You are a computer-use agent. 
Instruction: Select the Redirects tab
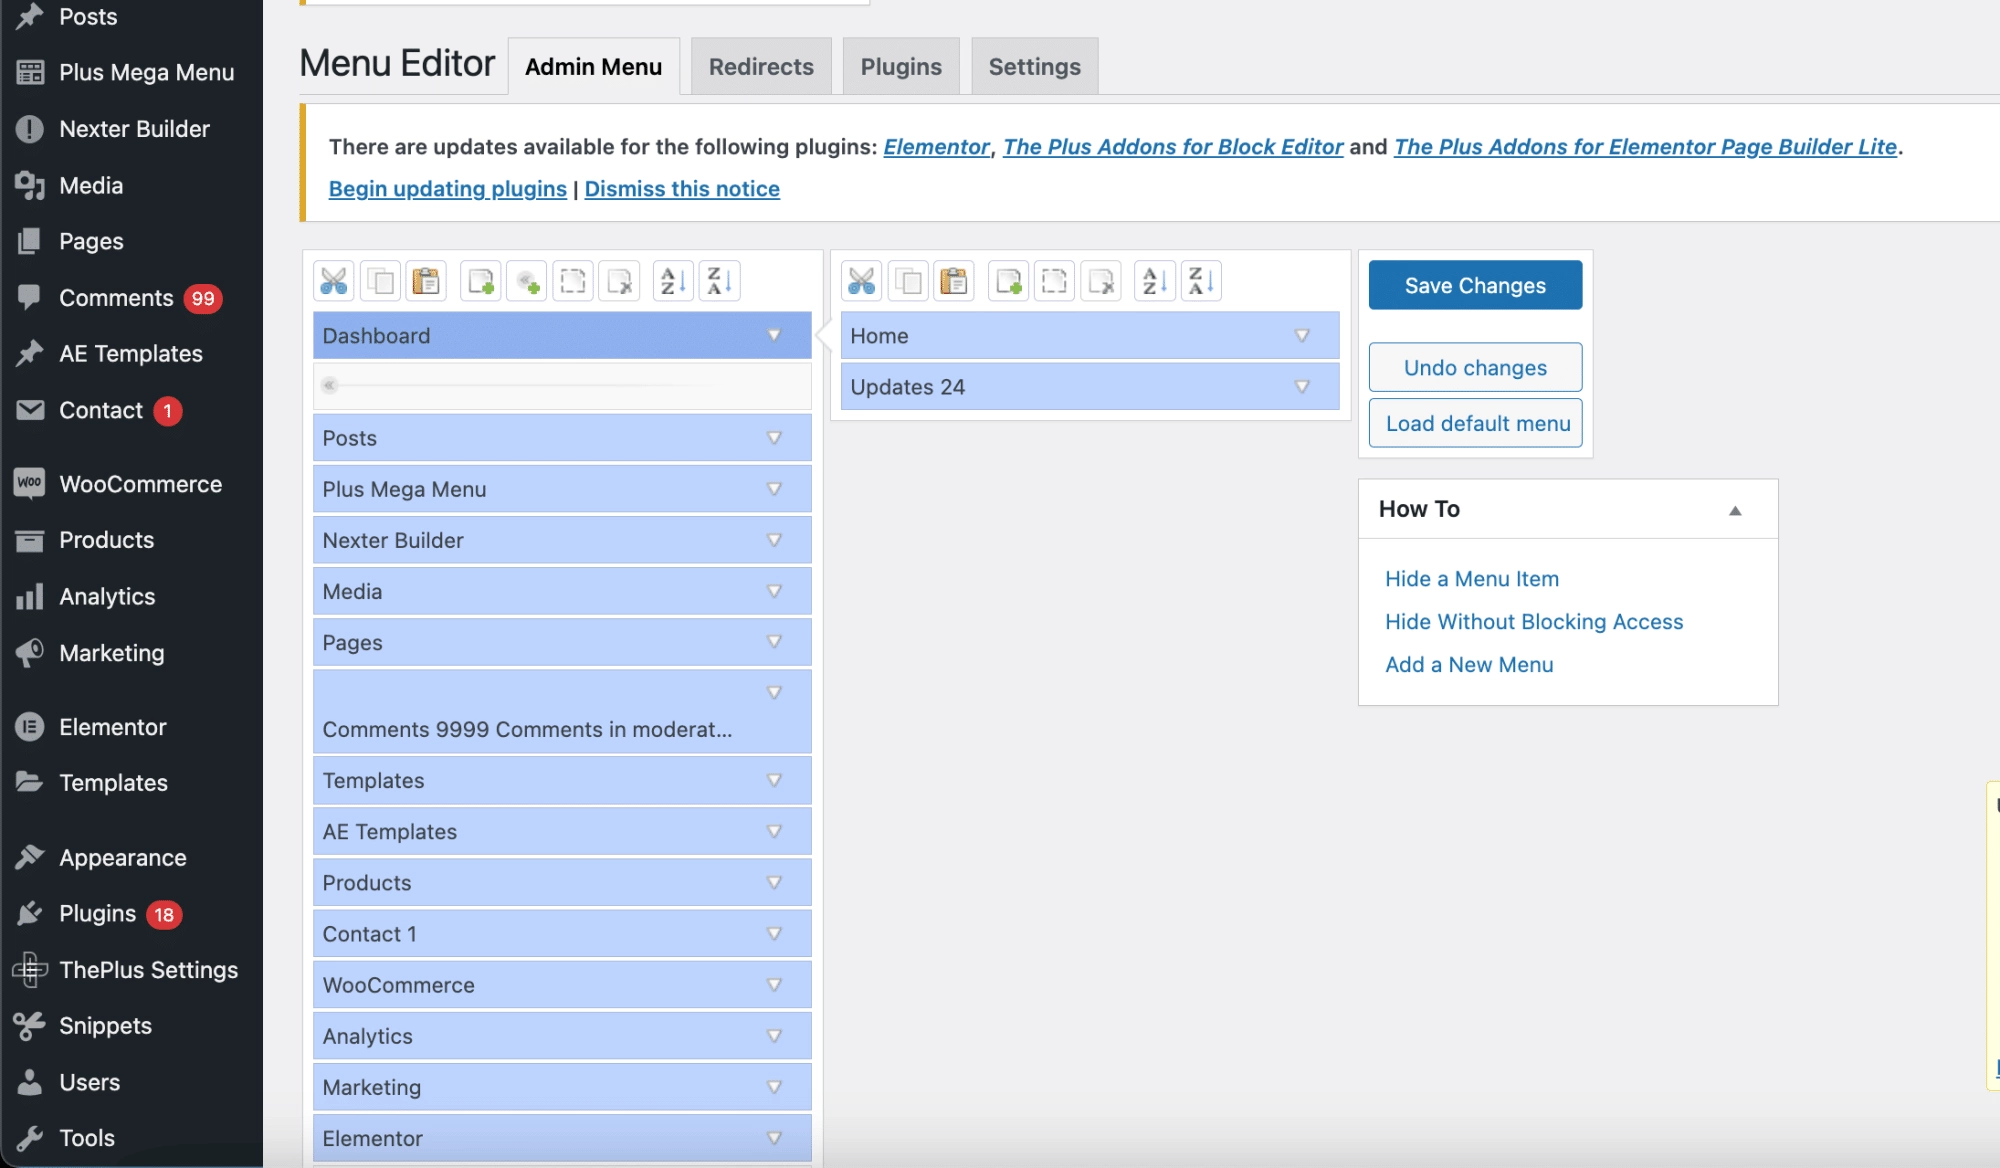pyautogui.click(x=762, y=65)
